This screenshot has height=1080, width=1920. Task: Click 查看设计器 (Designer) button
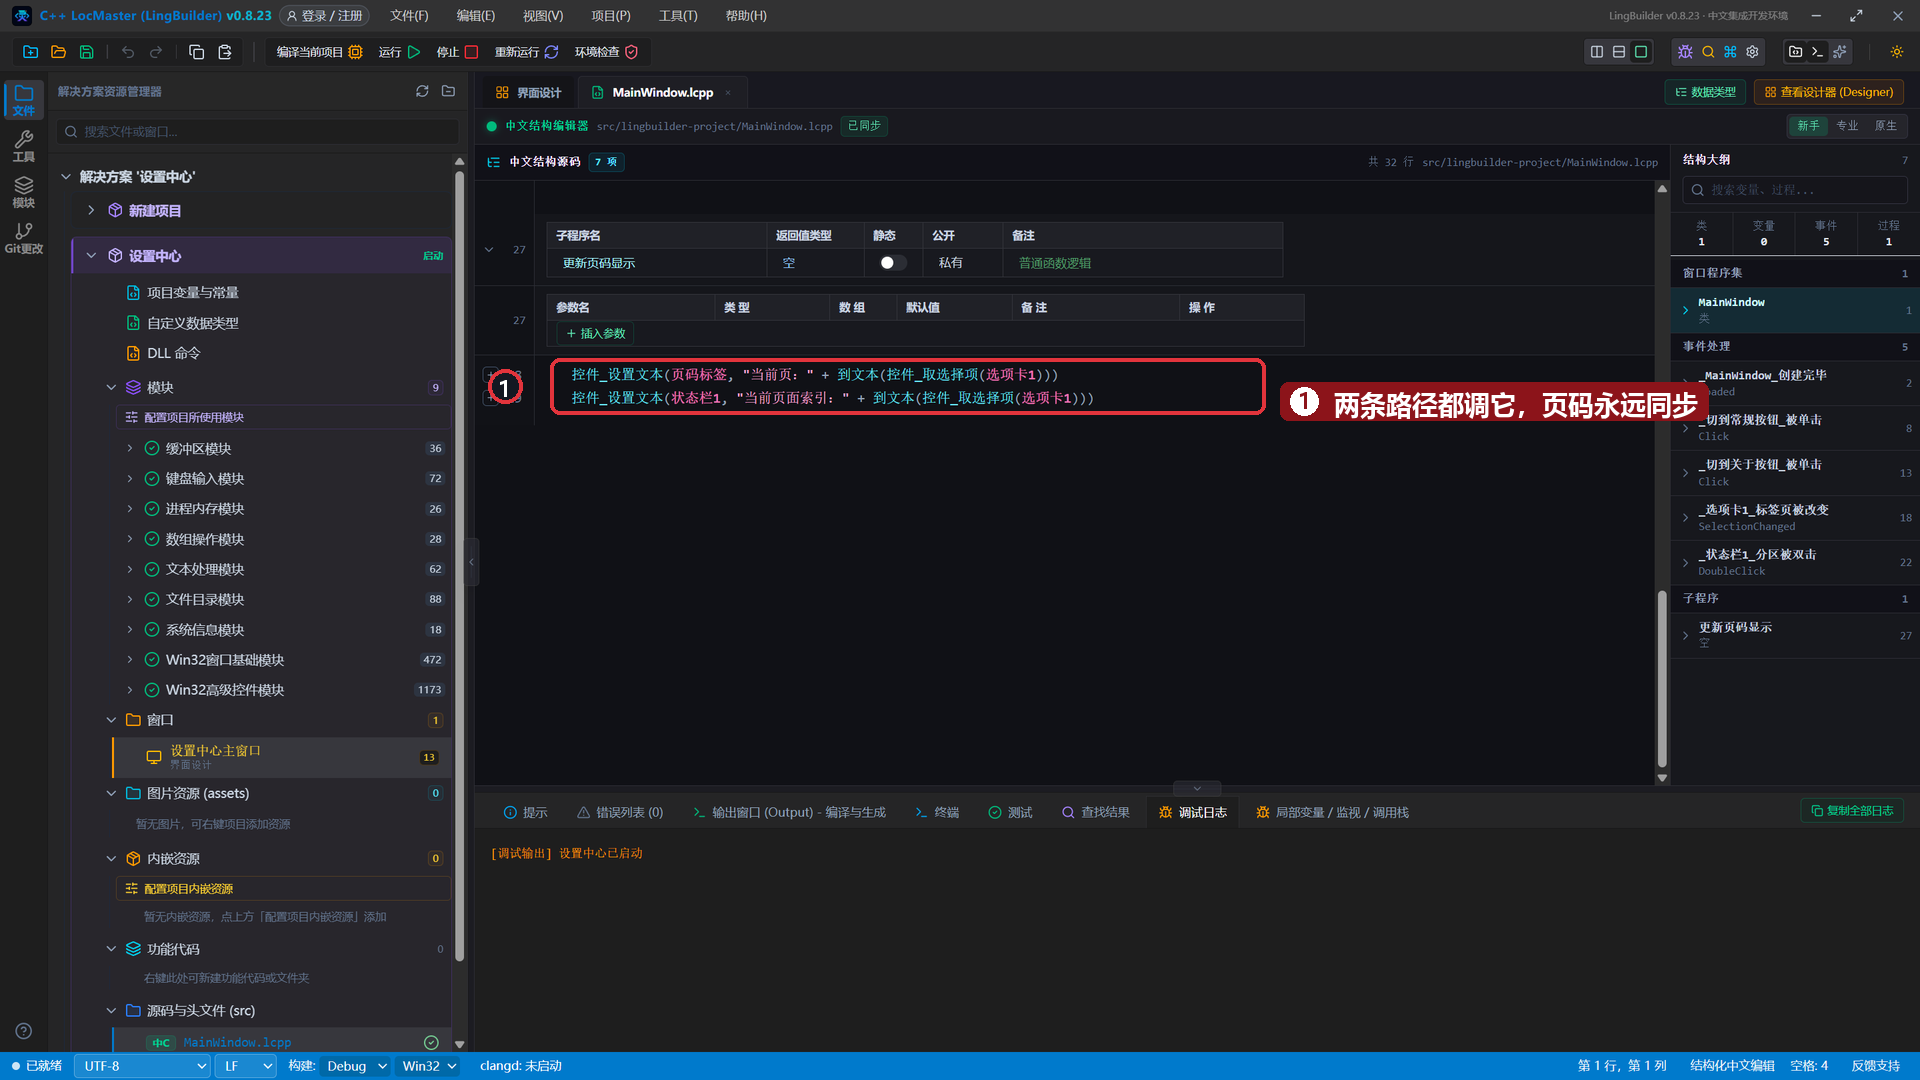coord(1829,92)
